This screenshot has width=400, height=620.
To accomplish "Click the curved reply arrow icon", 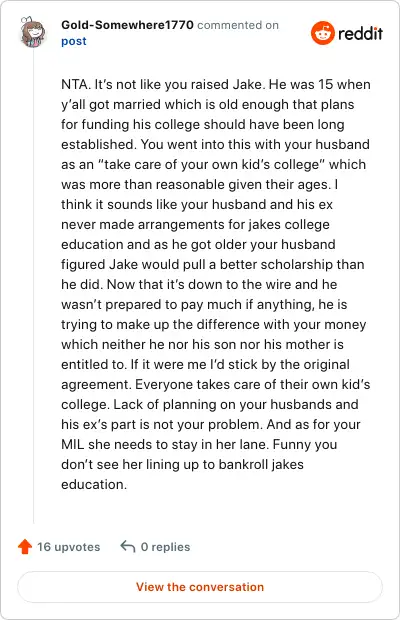I will [x=128, y=546].
